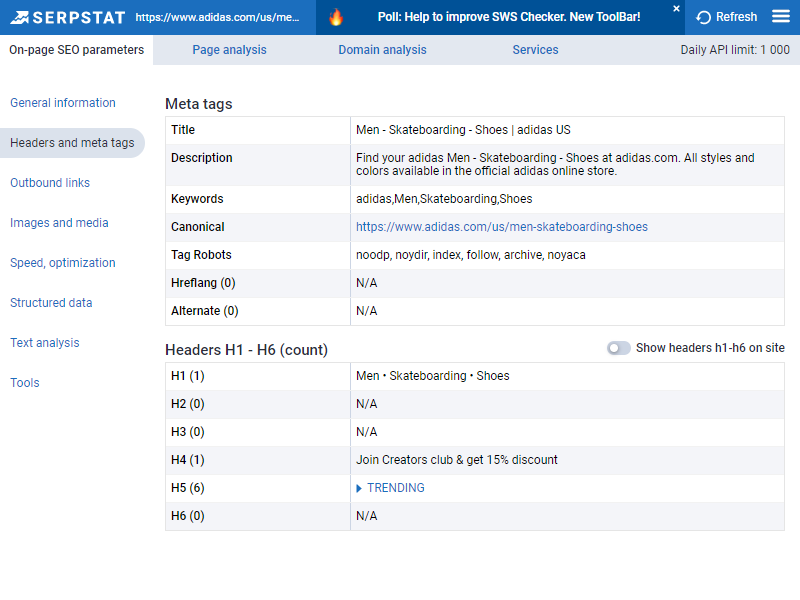Click the H1 value 'Men • Skateboarding • Shoes'
This screenshot has height=600, width=800.
point(433,376)
